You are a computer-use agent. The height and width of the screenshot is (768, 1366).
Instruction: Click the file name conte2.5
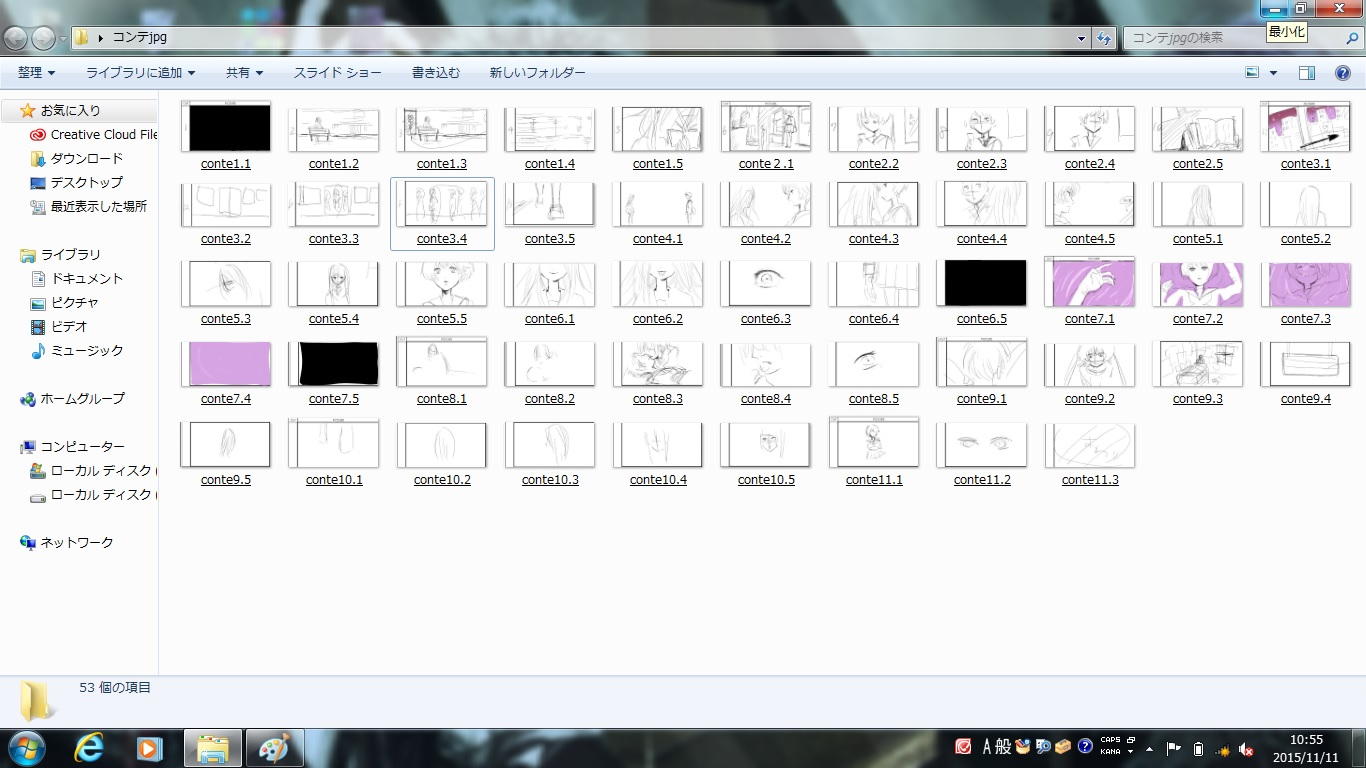coord(1198,164)
